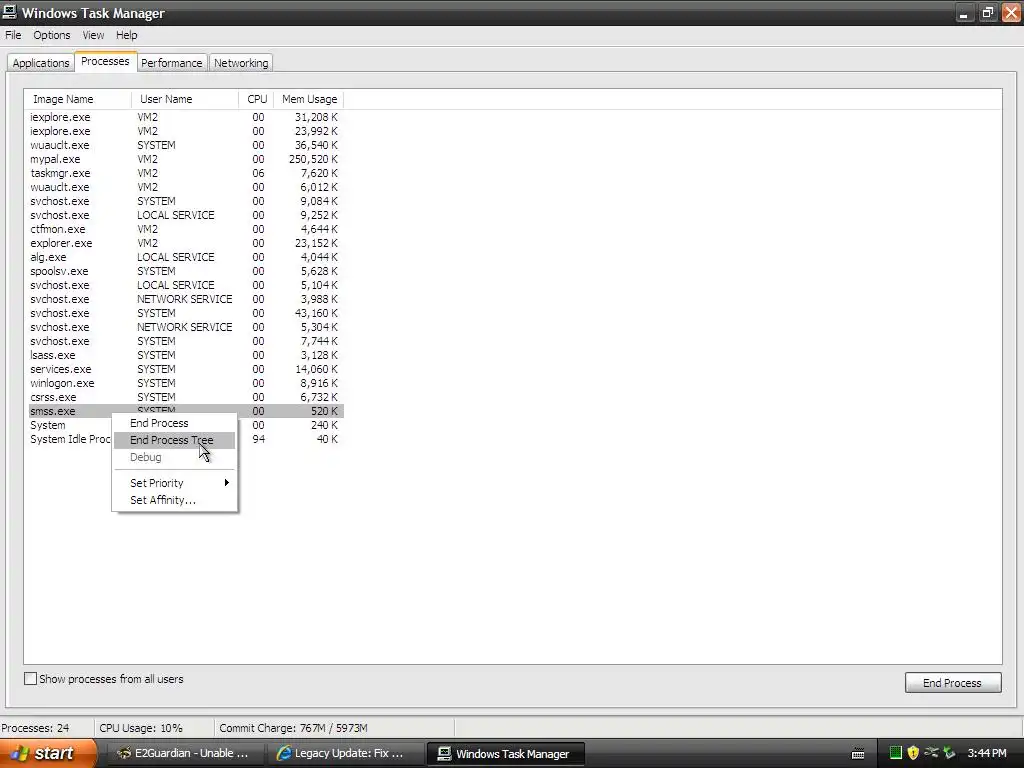Switch to the Performance tab

[172, 63]
